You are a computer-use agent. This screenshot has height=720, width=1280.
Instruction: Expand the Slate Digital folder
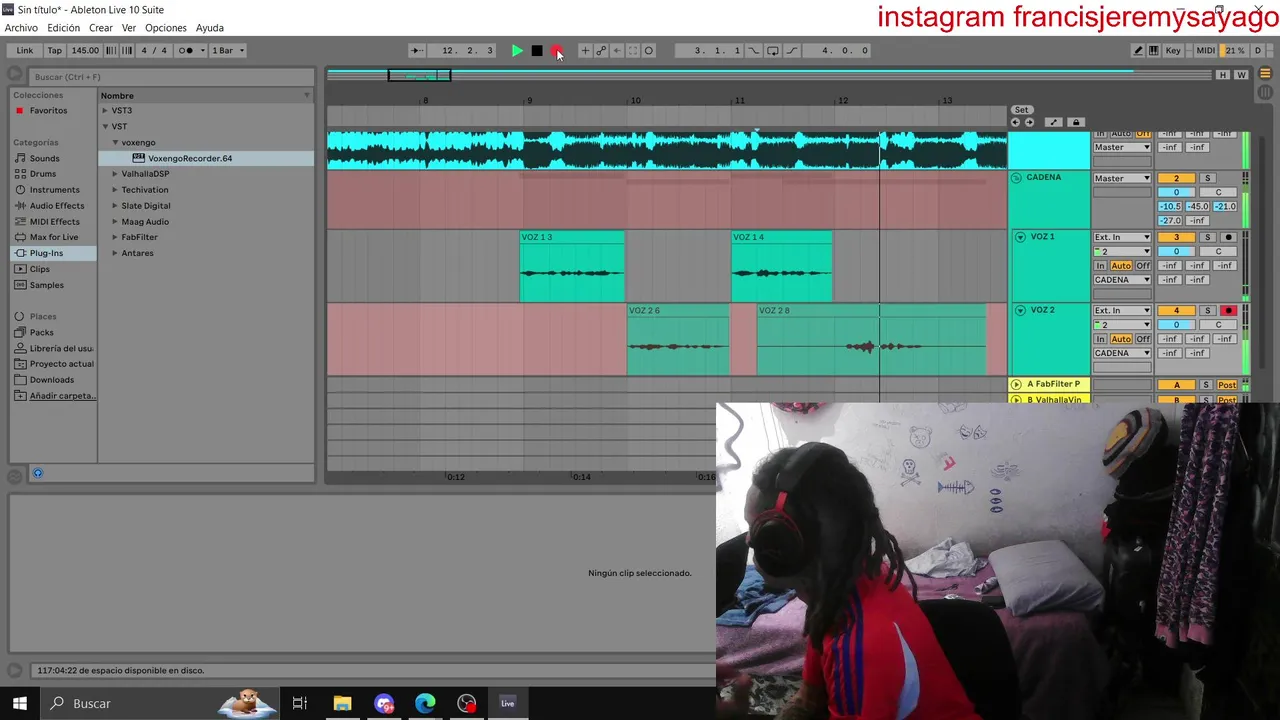pyautogui.click(x=115, y=206)
